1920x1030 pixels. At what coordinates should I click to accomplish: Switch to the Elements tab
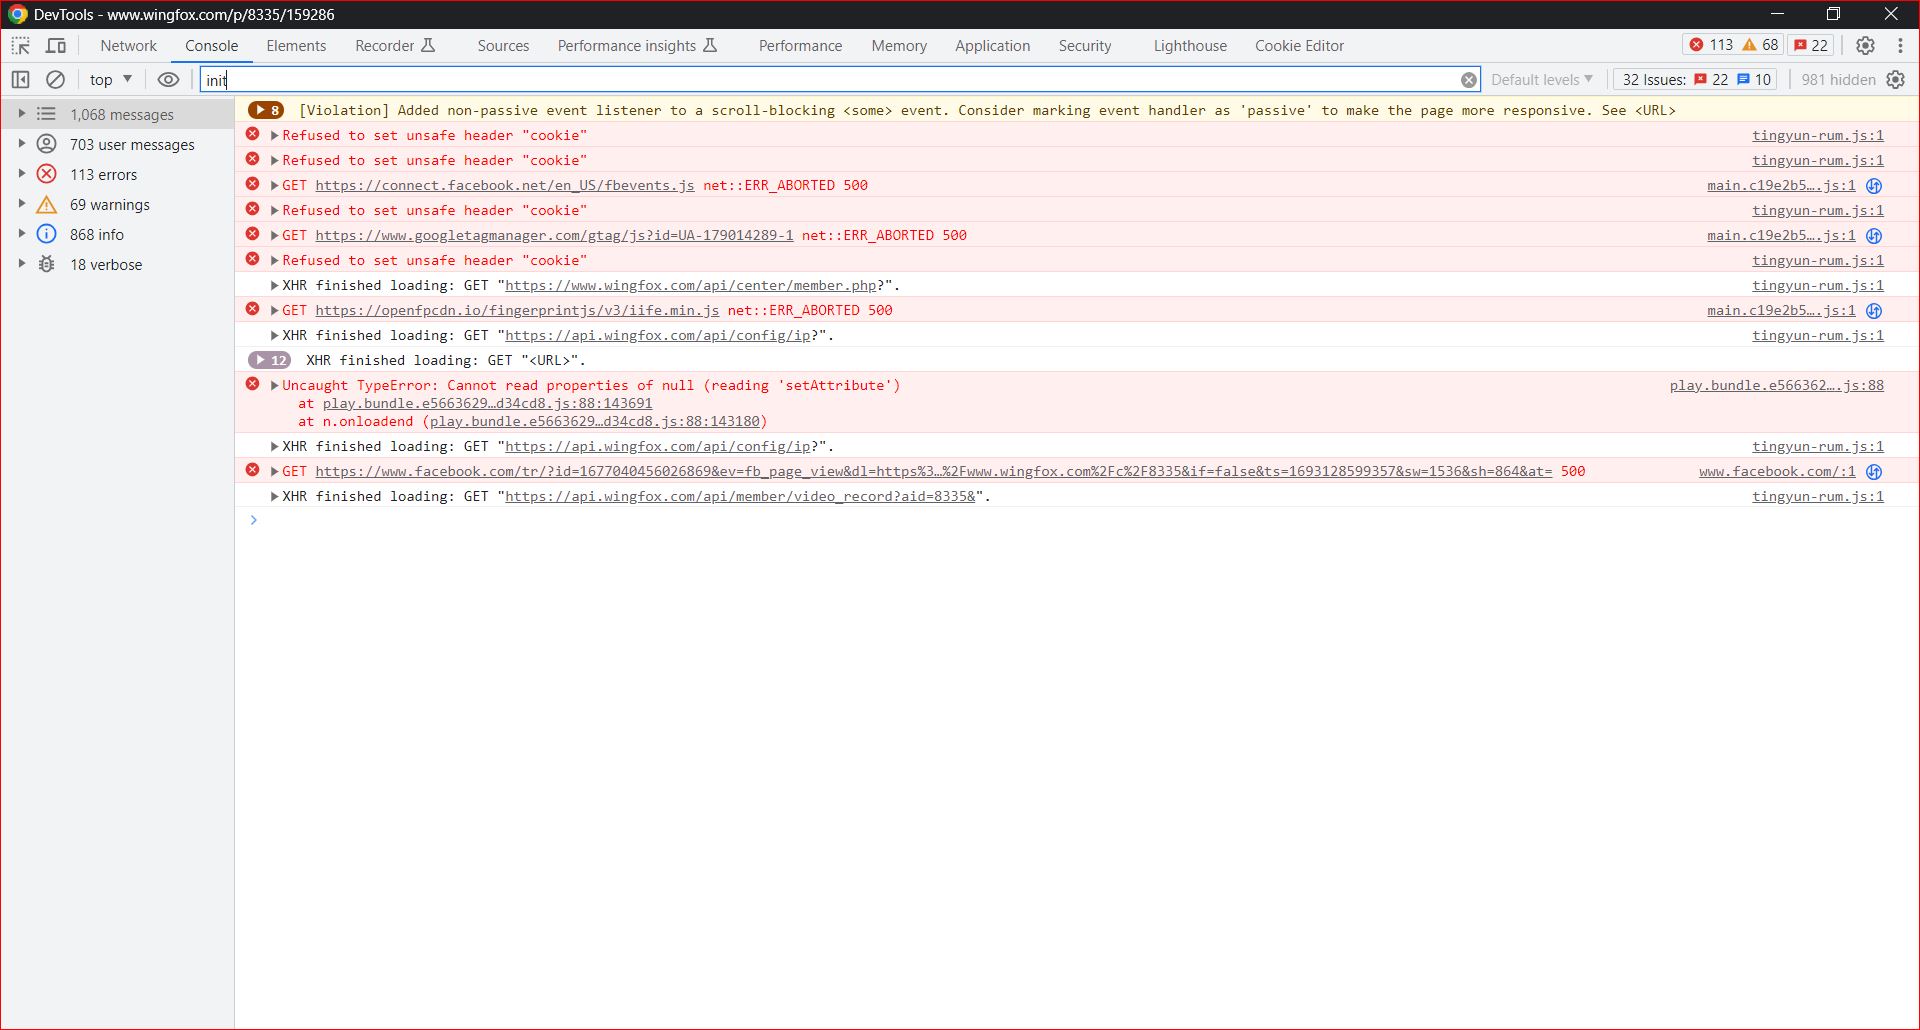pyautogui.click(x=296, y=46)
